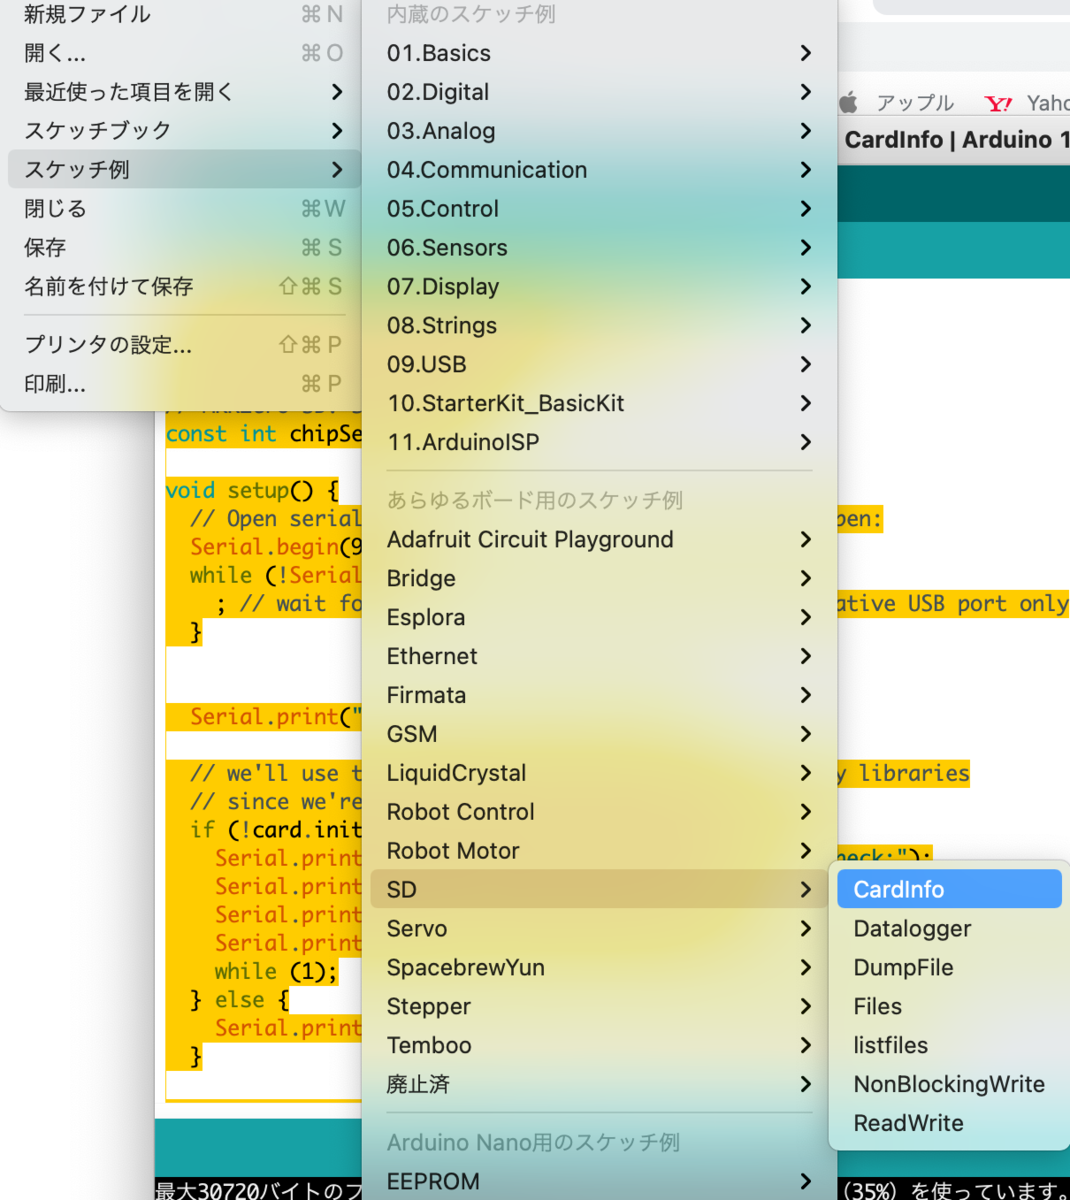The height and width of the screenshot is (1200, 1070).
Task: Click '} else {' code line
Action: pyautogui.click(x=240, y=1000)
